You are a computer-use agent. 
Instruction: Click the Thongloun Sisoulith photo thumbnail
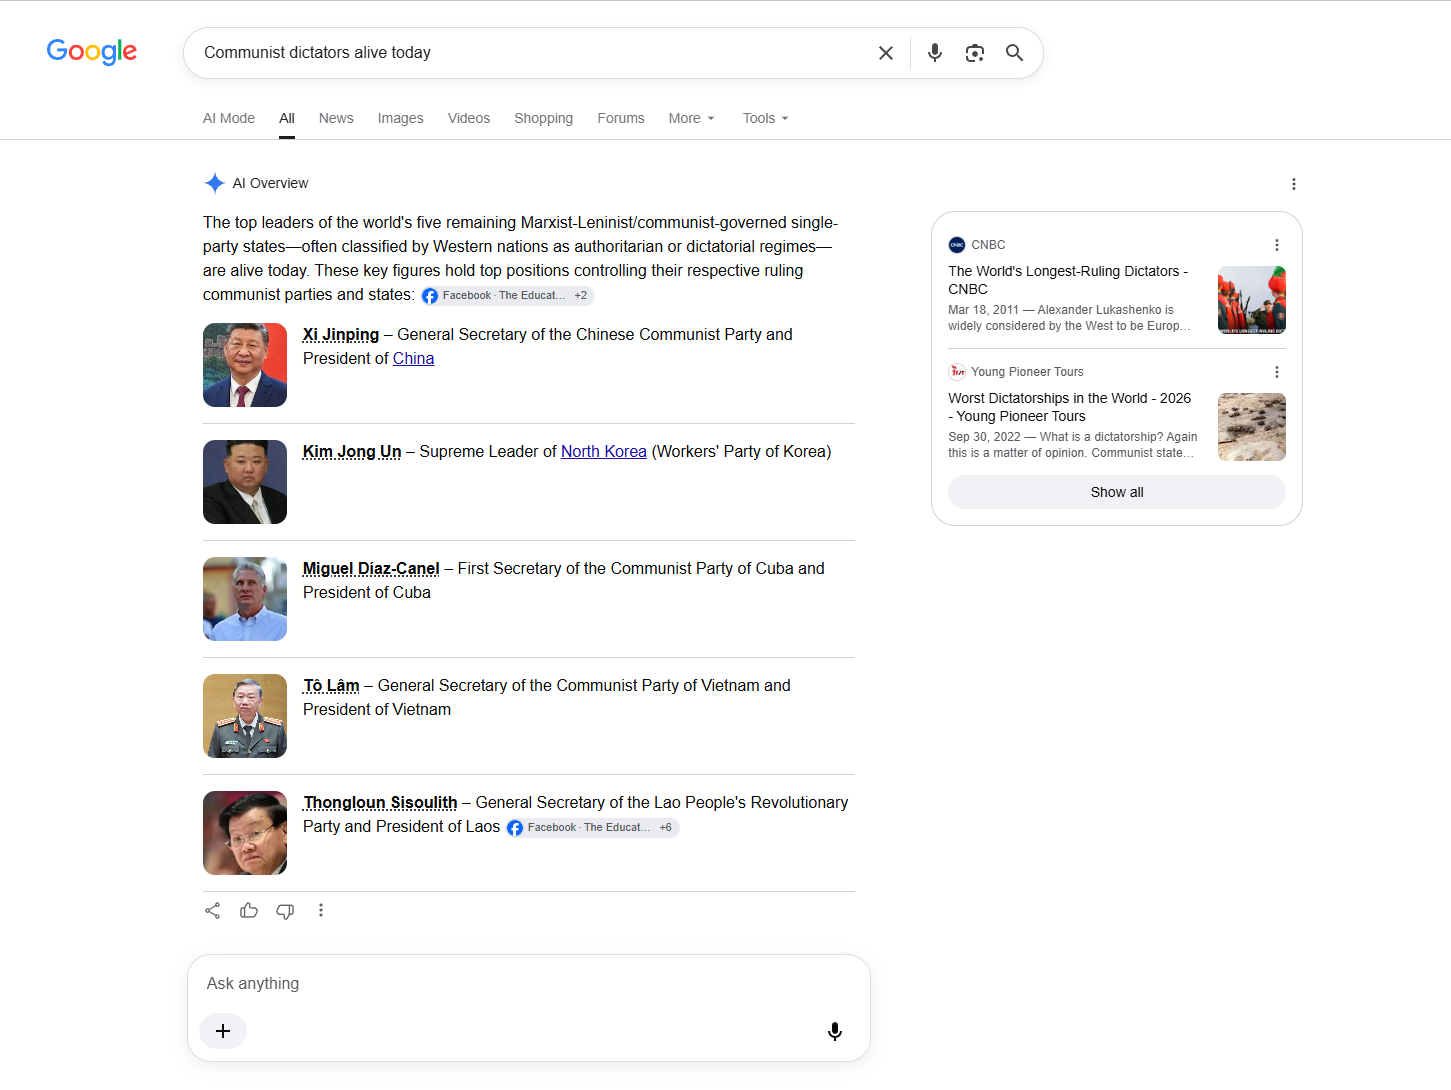pos(245,833)
